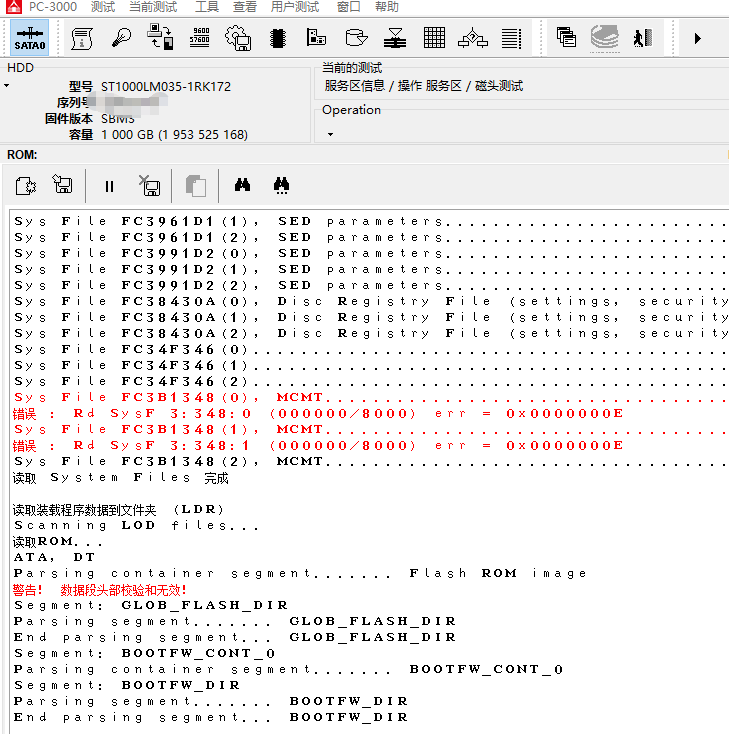729x734 pixels.
Task: Open the 工具 menu
Action: (207, 7)
